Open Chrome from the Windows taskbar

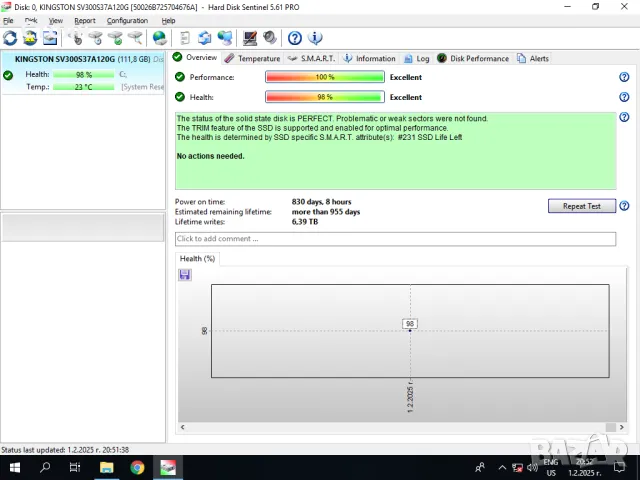pyautogui.click(x=137, y=467)
